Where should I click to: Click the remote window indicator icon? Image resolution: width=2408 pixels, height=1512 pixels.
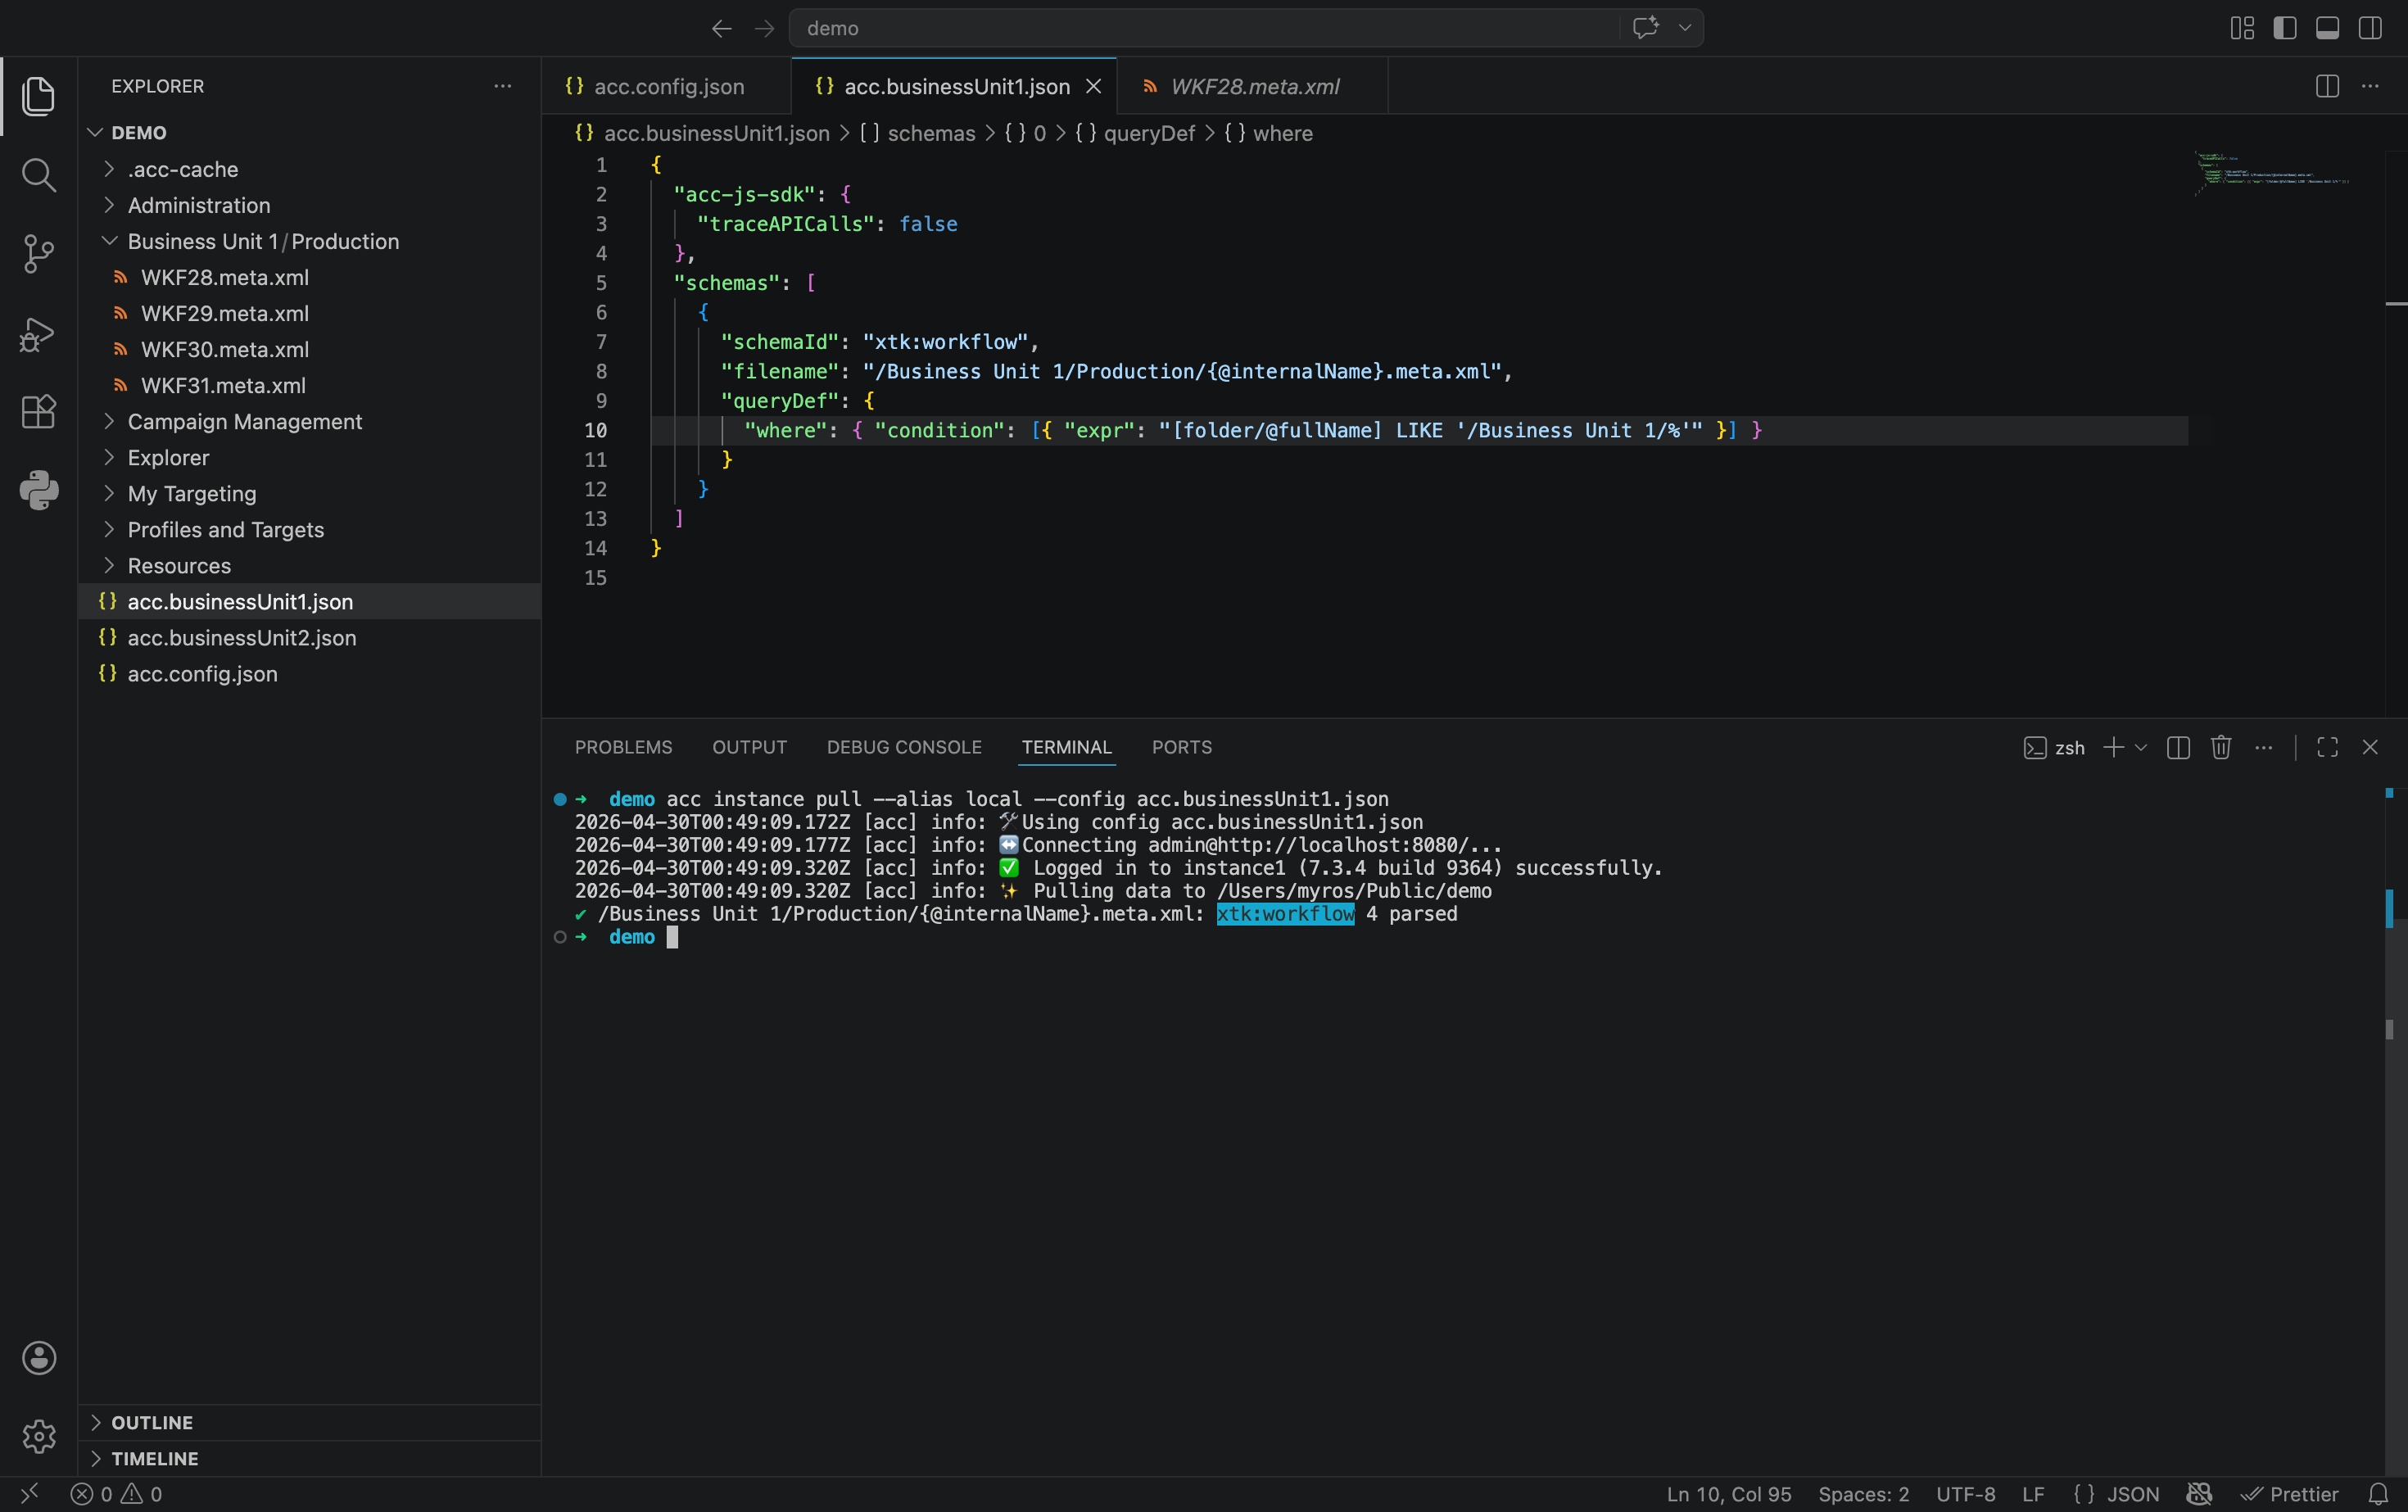(x=29, y=1494)
